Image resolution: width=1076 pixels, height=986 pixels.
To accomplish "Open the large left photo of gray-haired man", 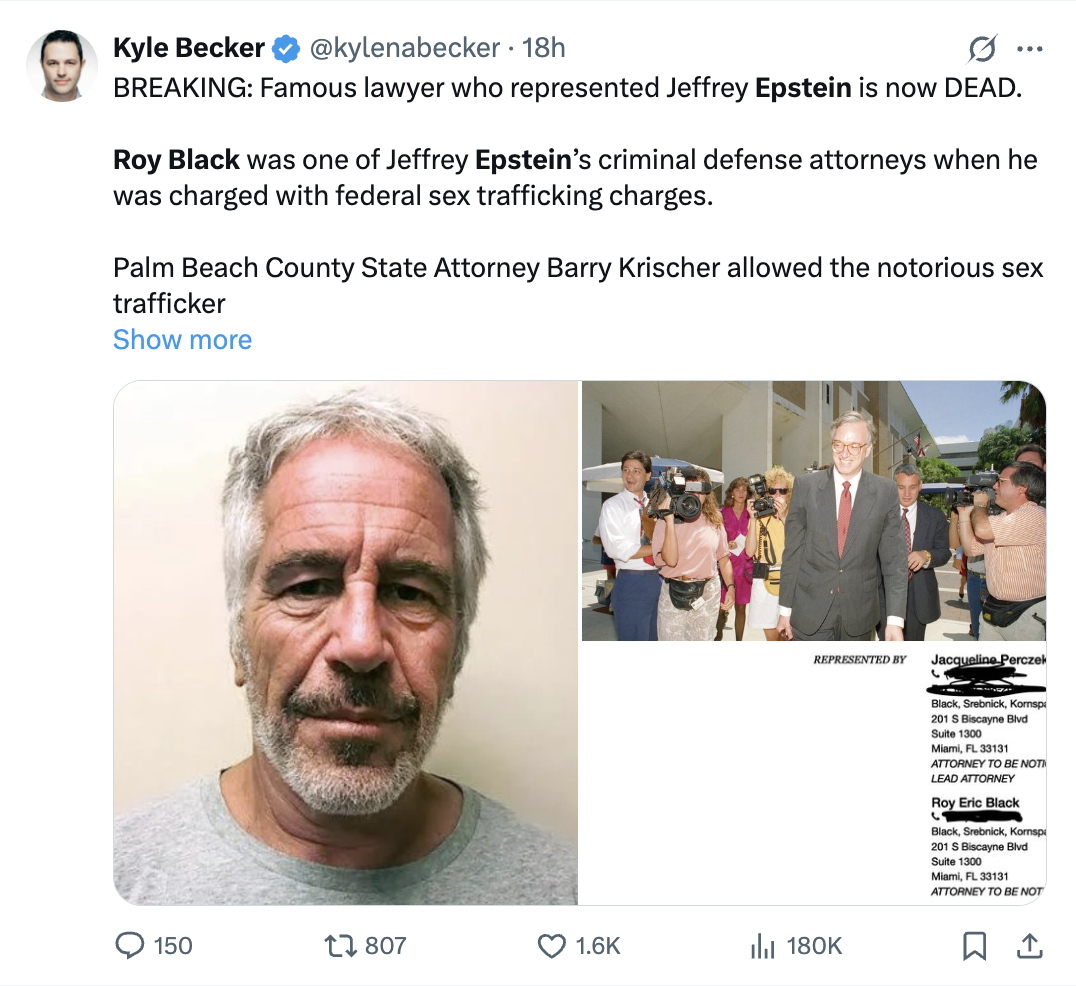I will point(346,642).
